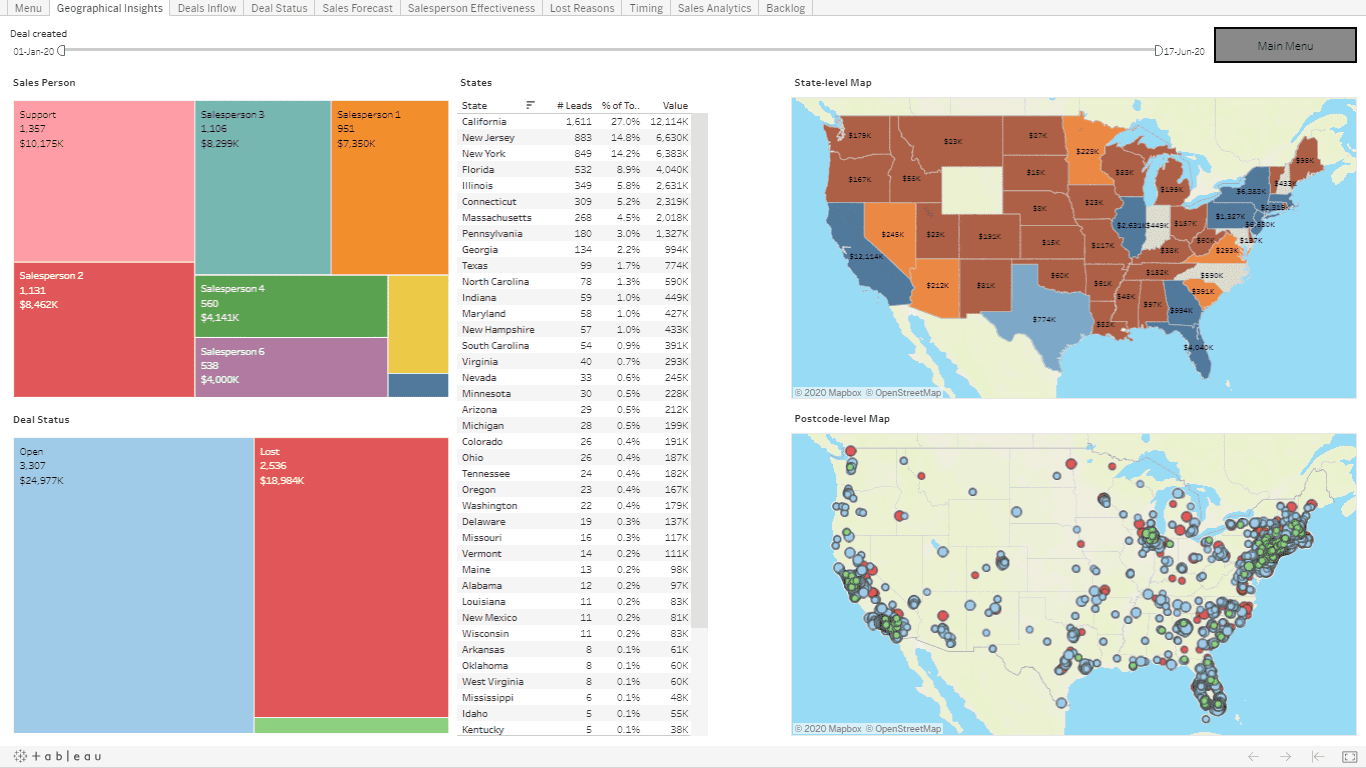Select the Illinois row

click(575, 185)
